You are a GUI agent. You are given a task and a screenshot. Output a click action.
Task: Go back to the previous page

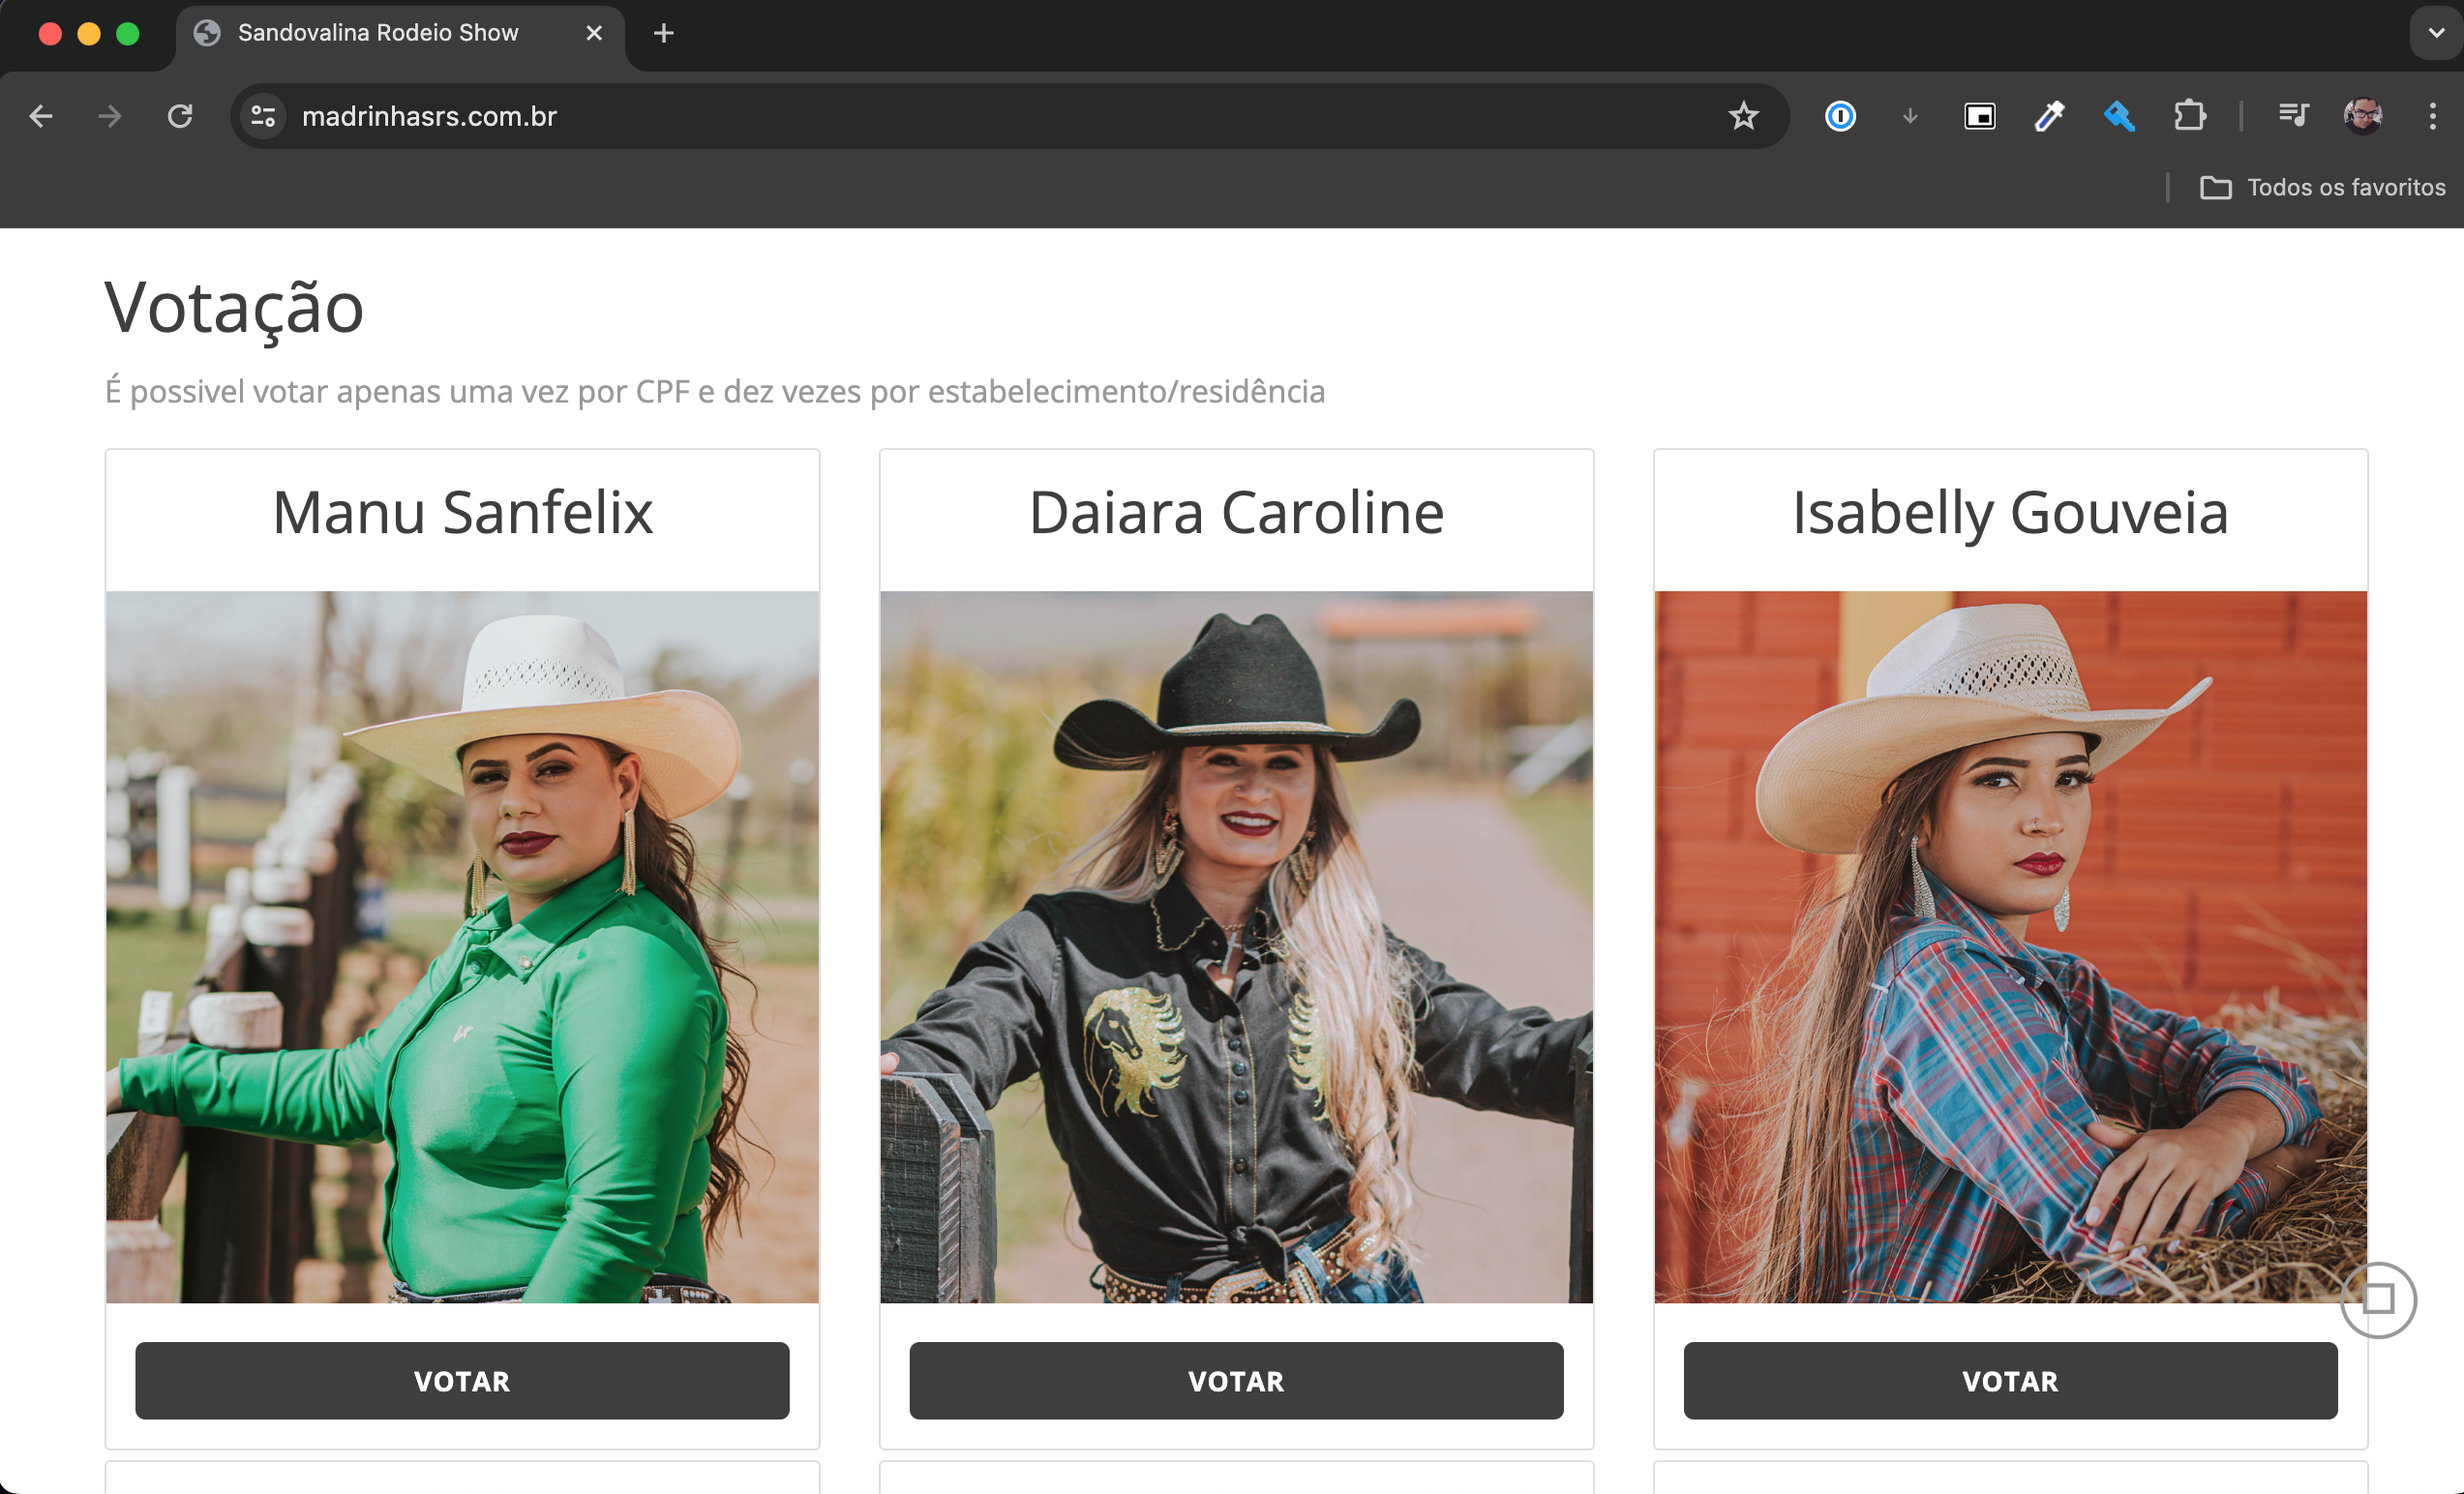41,116
